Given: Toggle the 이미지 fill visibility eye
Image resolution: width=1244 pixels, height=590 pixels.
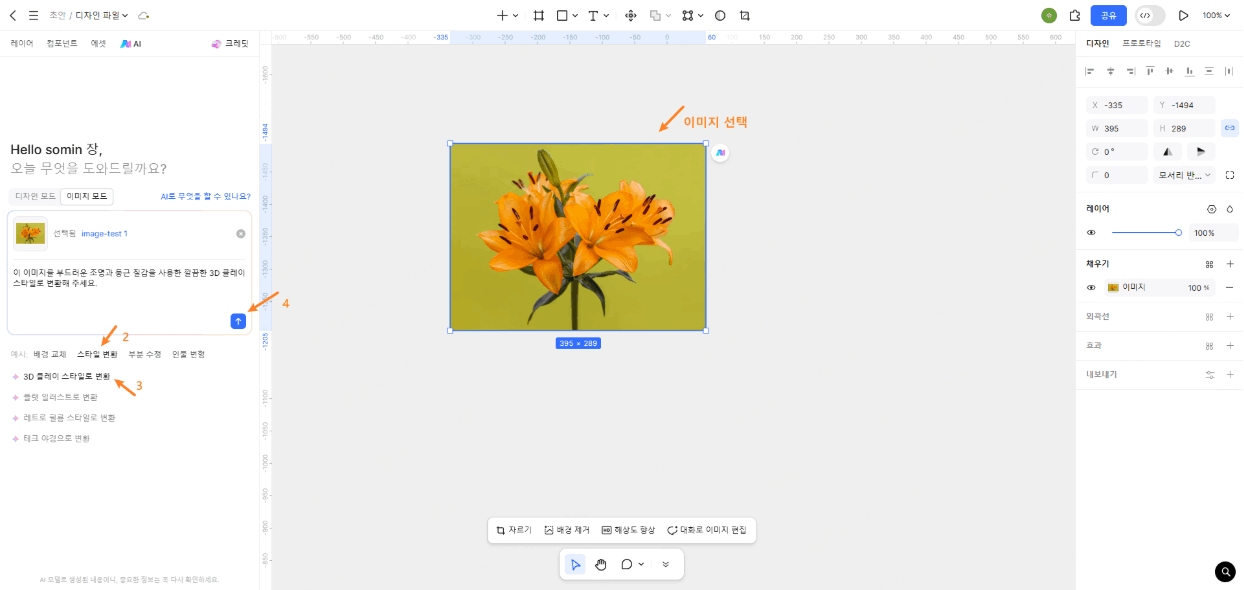Looking at the screenshot, I should 1091,287.
